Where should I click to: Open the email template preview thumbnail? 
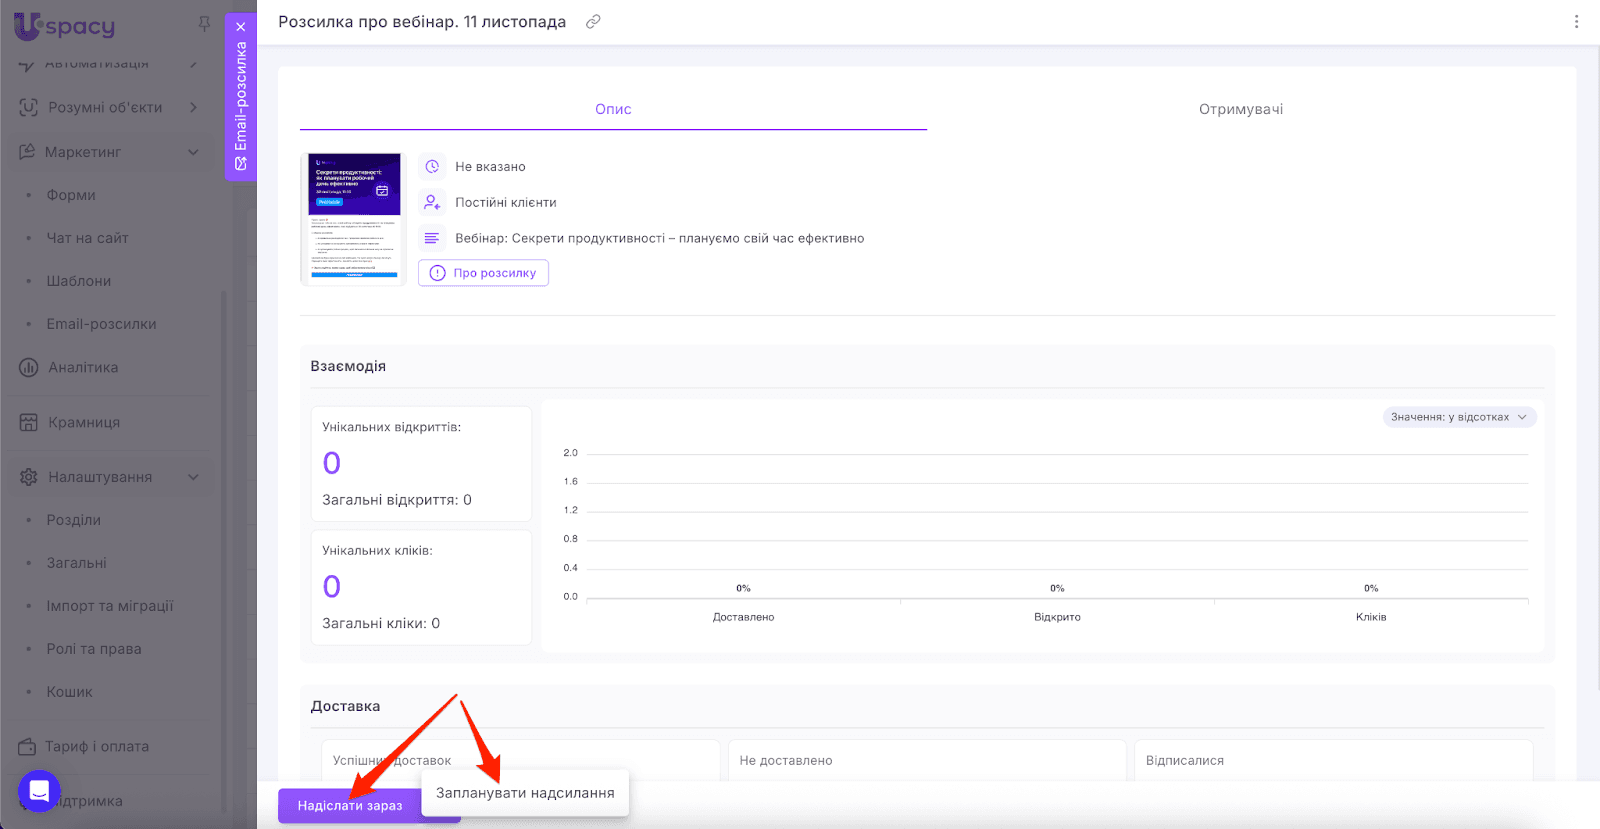click(354, 219)
